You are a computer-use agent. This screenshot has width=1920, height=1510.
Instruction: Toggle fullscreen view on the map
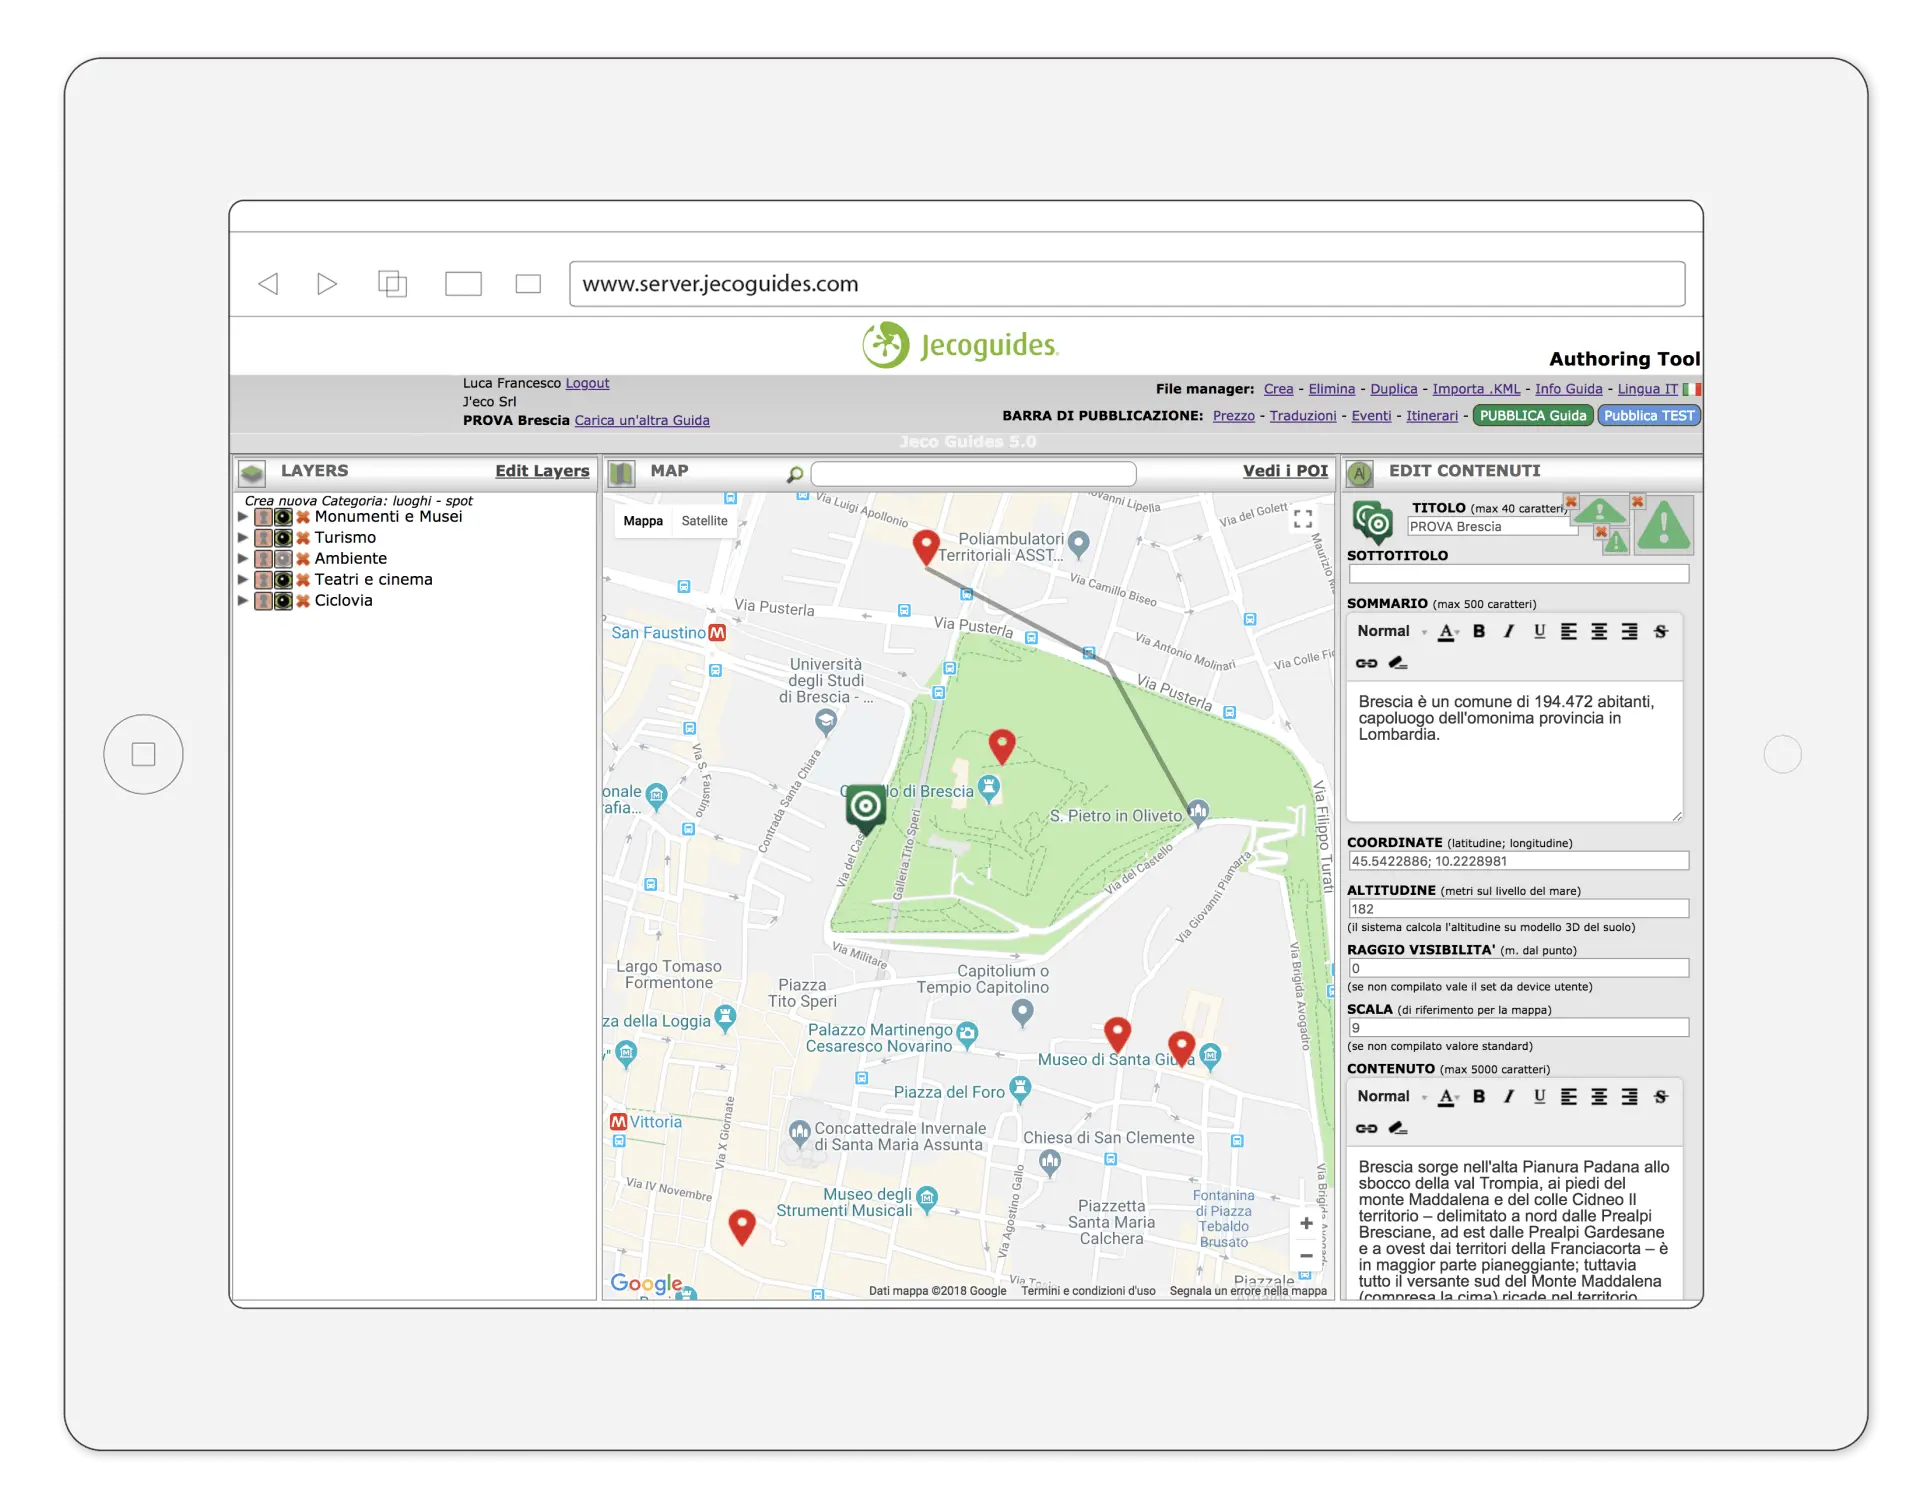point(1302,519)
